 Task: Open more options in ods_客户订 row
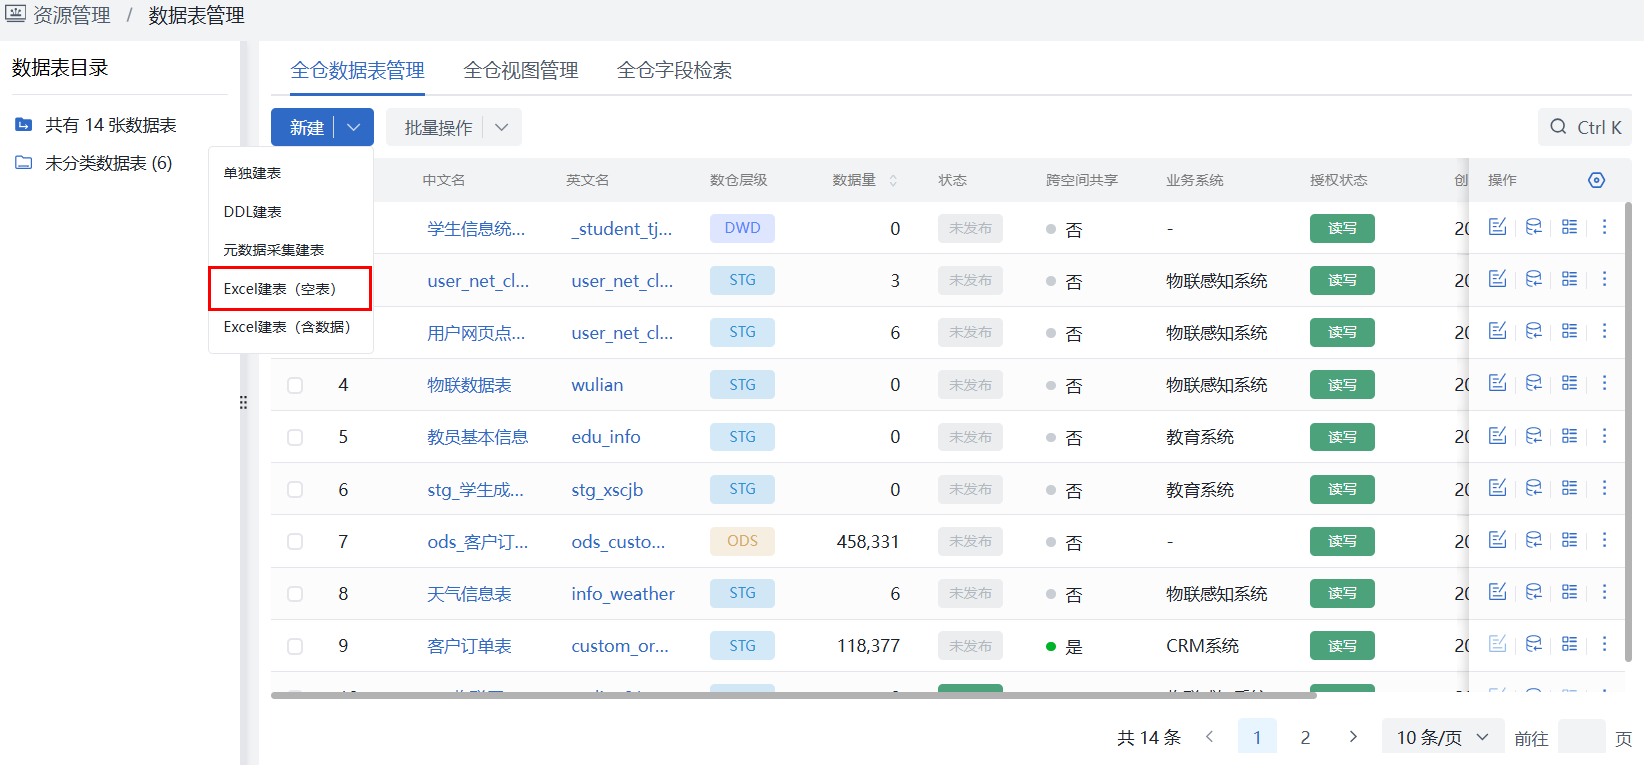1605,540
